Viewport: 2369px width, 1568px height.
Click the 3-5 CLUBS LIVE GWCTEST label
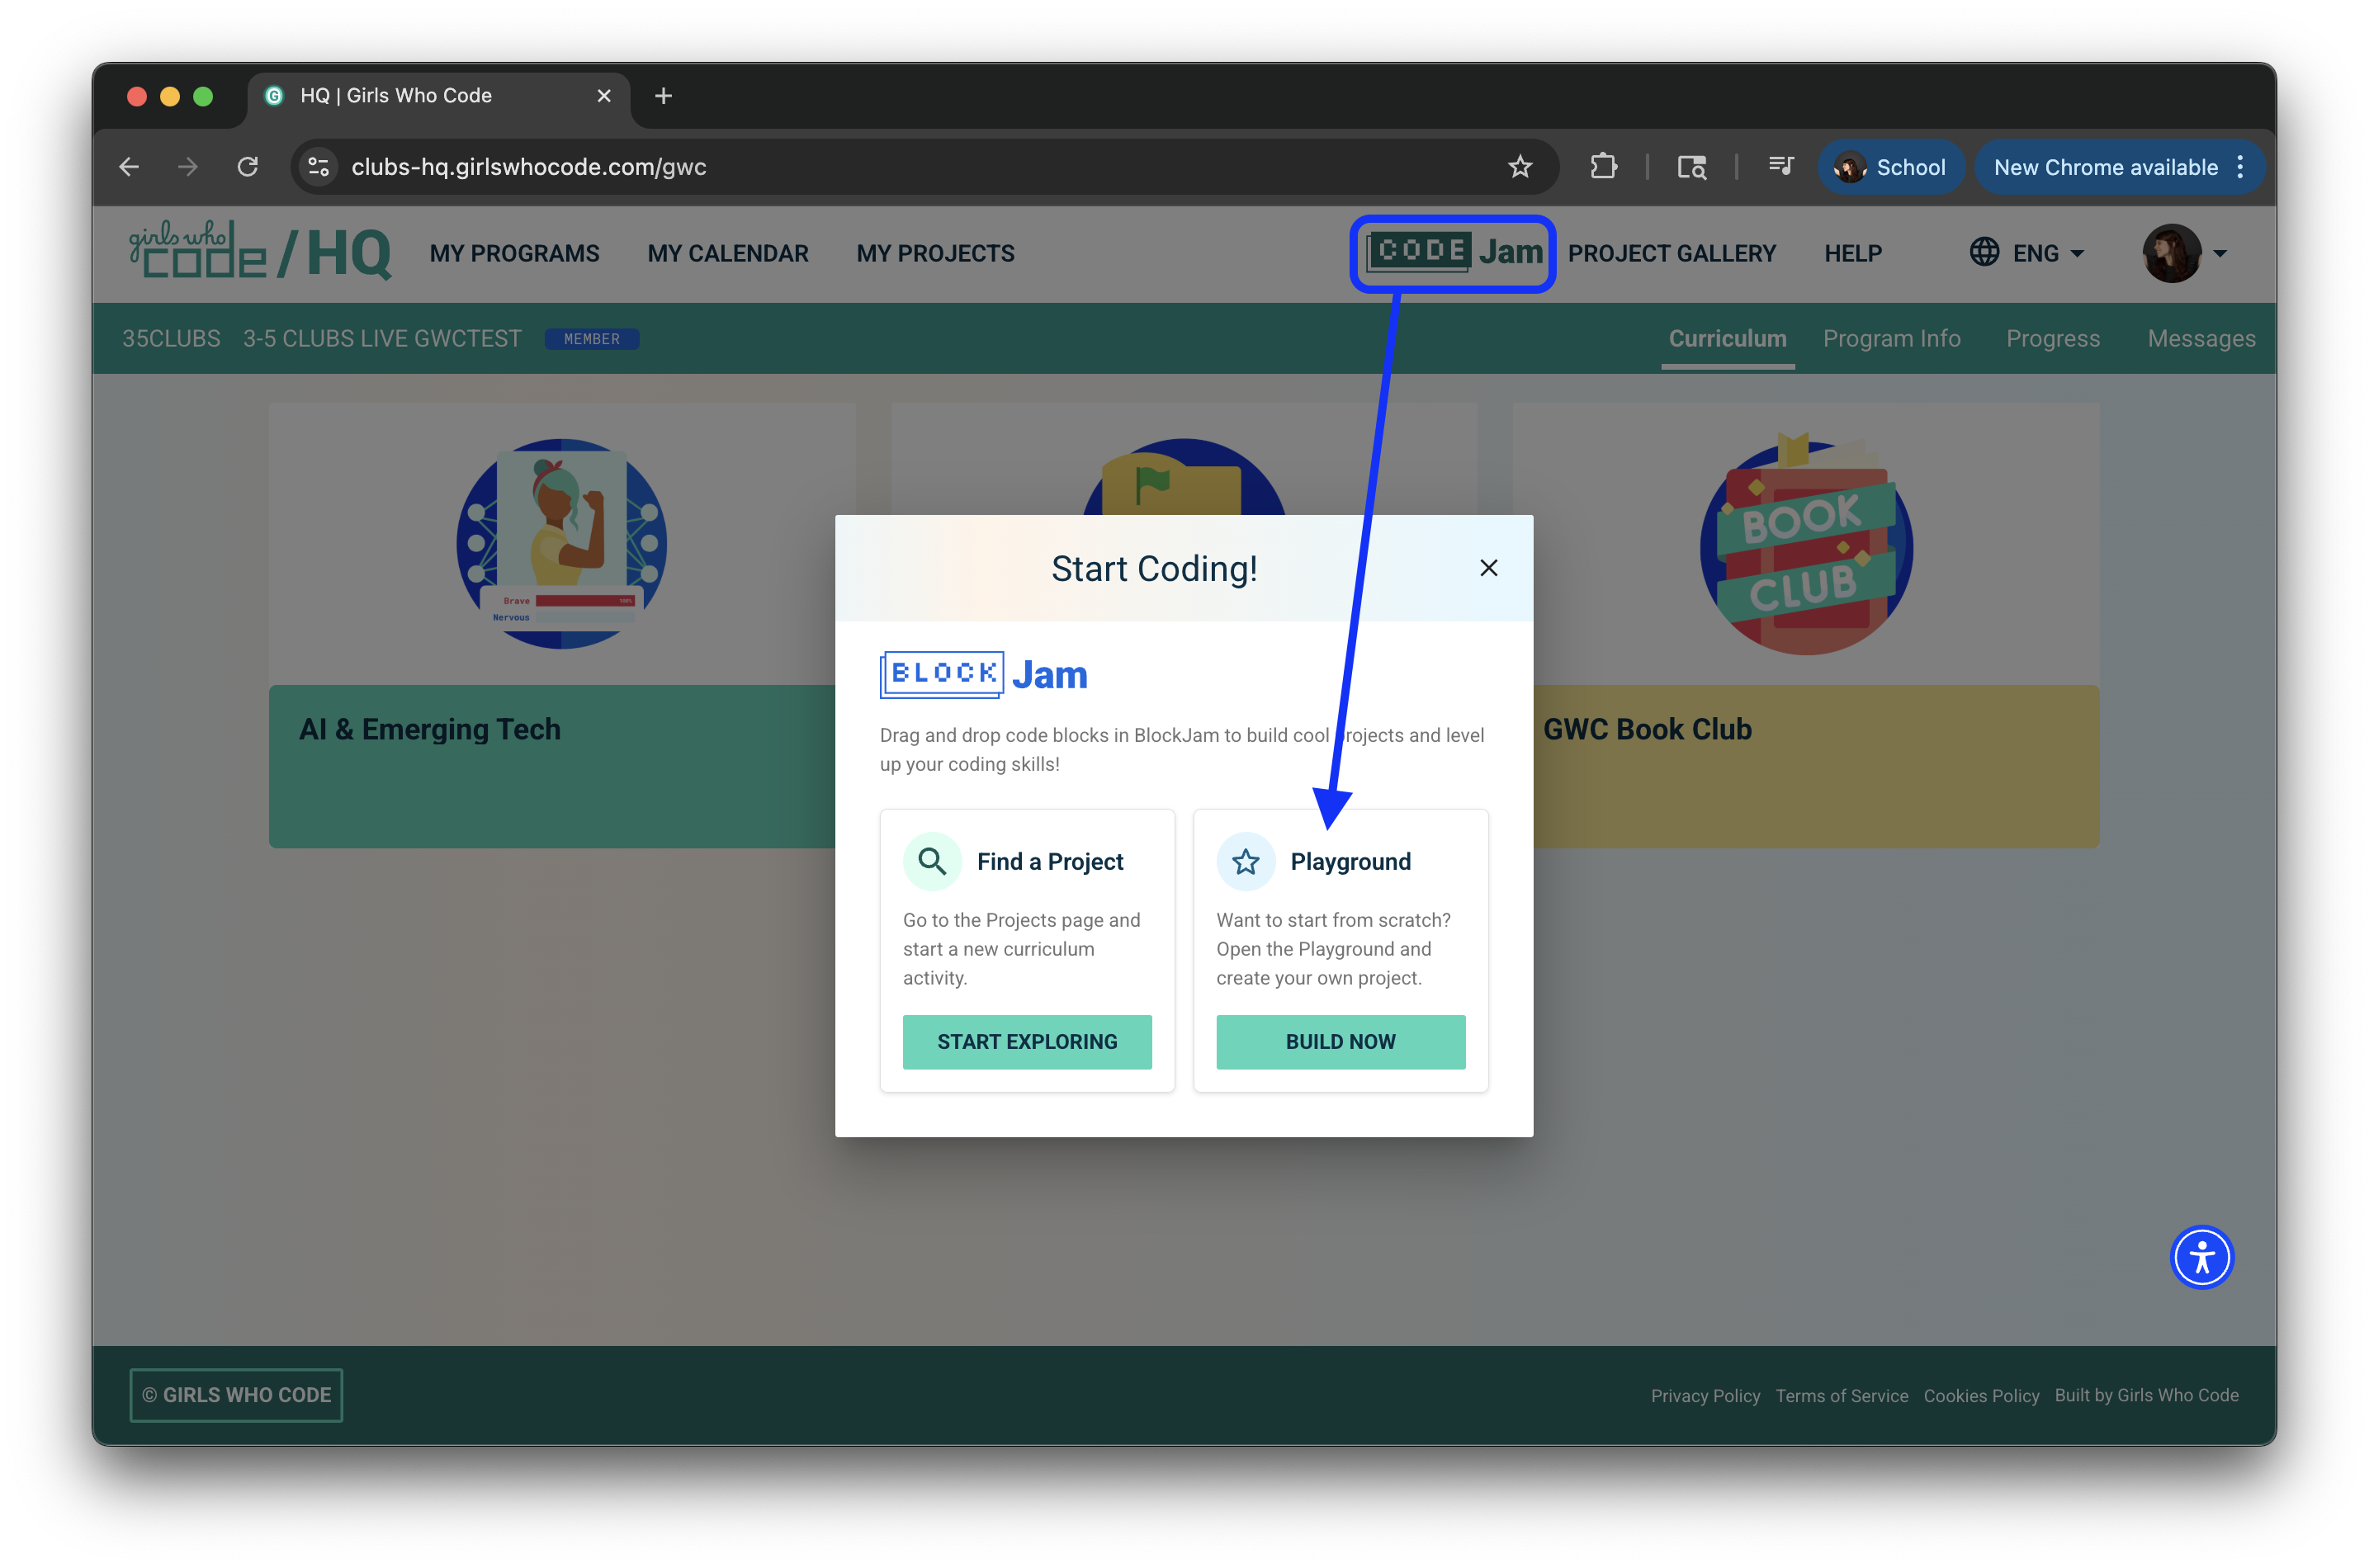(382, 339)
